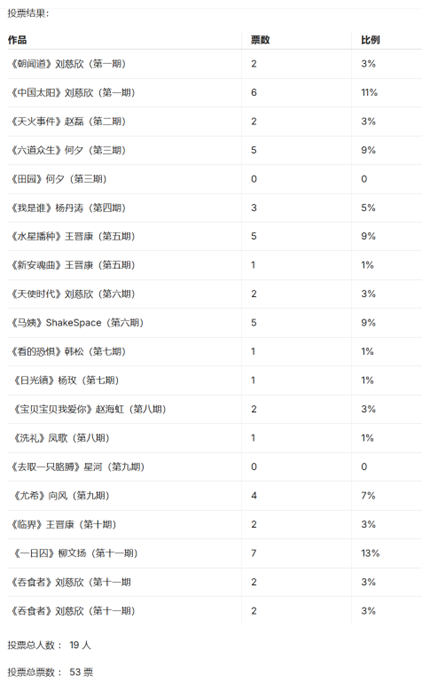Click 《马姨》ShakeSpace (第六期)
The width and height of the screenshot is (422, 682).
(x=77, y=323)
